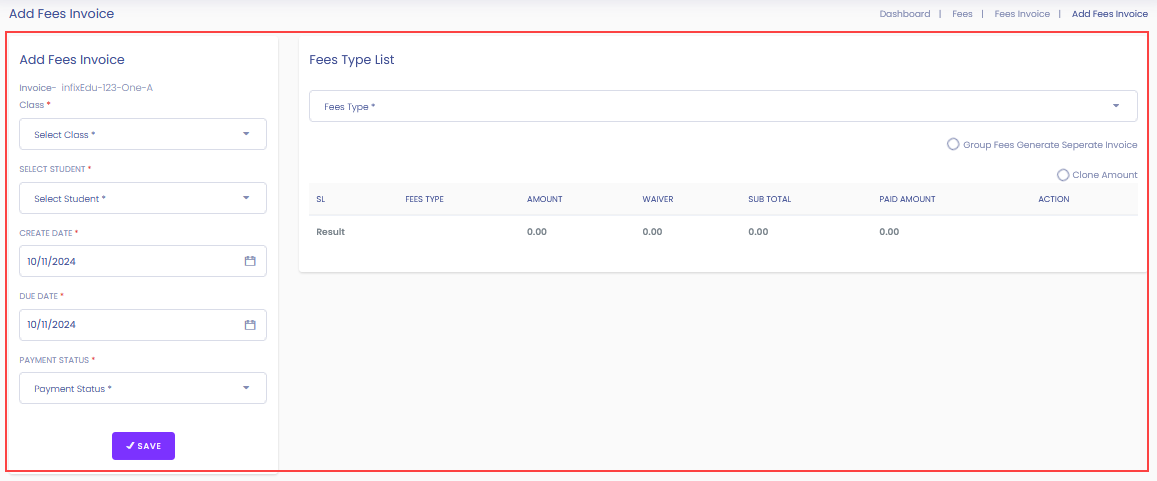Go to Fees breadcrumb
The width and height of the screenshot is (1157, 481).
click(x=962, y=13)
